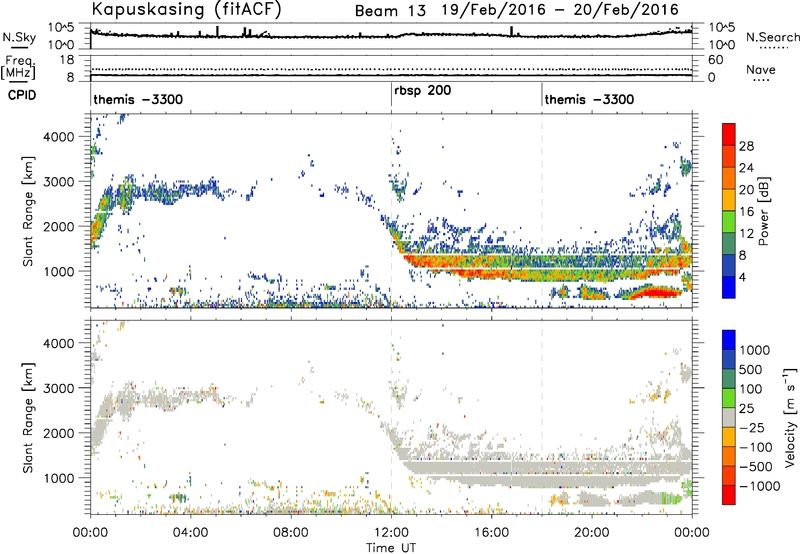The height and width of the screenshot is (554, 800).
Task: Click the date range '19/Feb/2016 – 20/Feb/2016'
Action: coord(560,10)
